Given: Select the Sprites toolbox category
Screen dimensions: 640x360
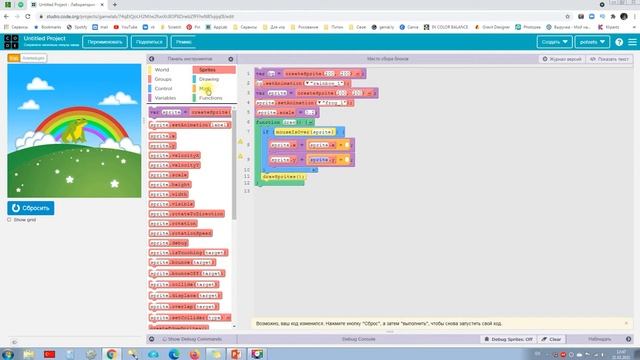Looking at the screenshot, I should coord(214,70).
